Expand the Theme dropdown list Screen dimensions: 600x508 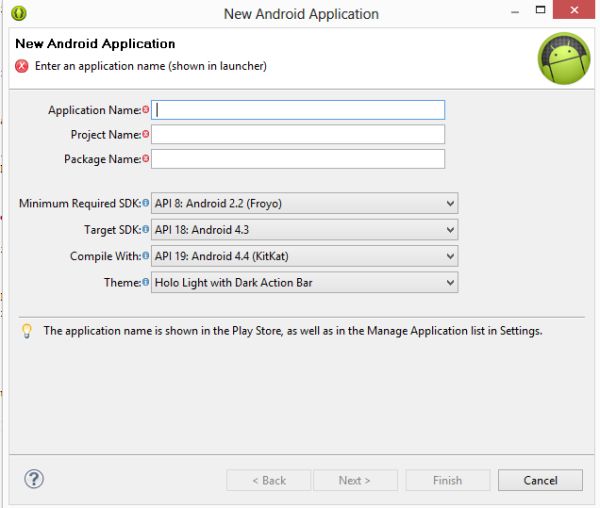pos(304,282)
